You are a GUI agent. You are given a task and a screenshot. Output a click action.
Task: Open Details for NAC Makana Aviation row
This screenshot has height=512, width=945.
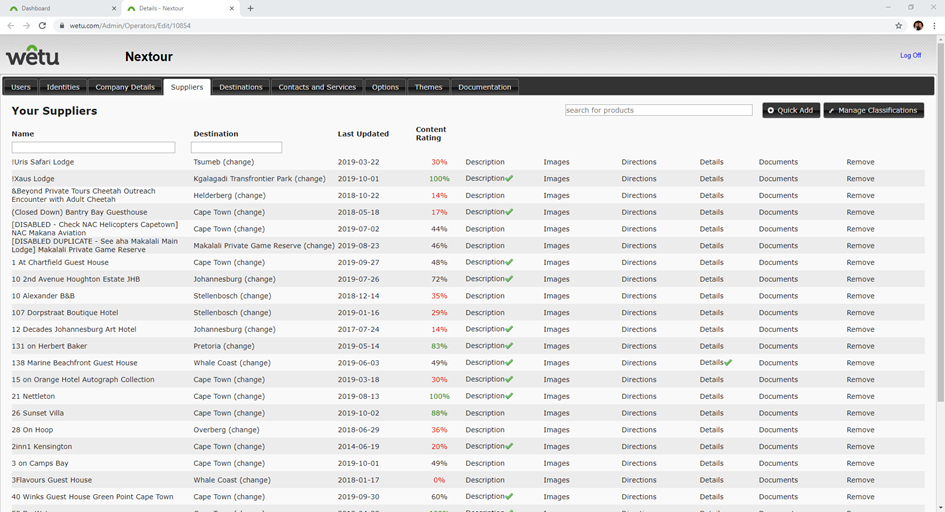click(x=712, y=229)
